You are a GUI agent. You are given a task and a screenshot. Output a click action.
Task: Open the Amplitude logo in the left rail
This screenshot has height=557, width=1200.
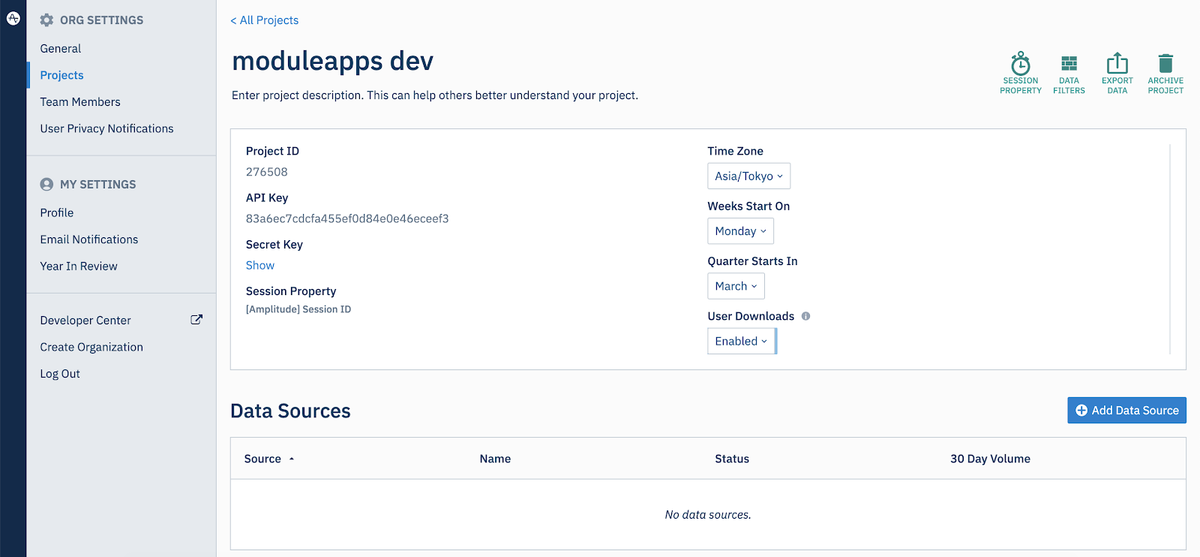pyautogui.click(x=13, y=19)
